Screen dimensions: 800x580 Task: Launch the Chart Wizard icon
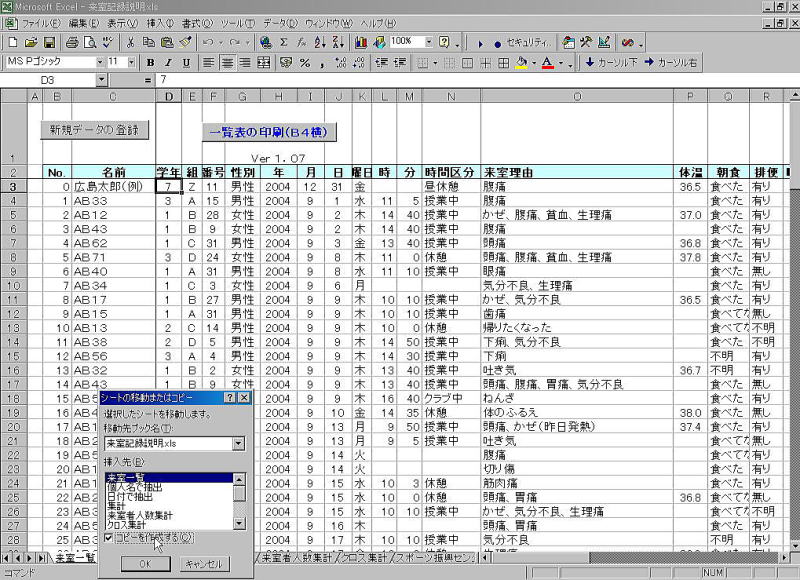361,42
